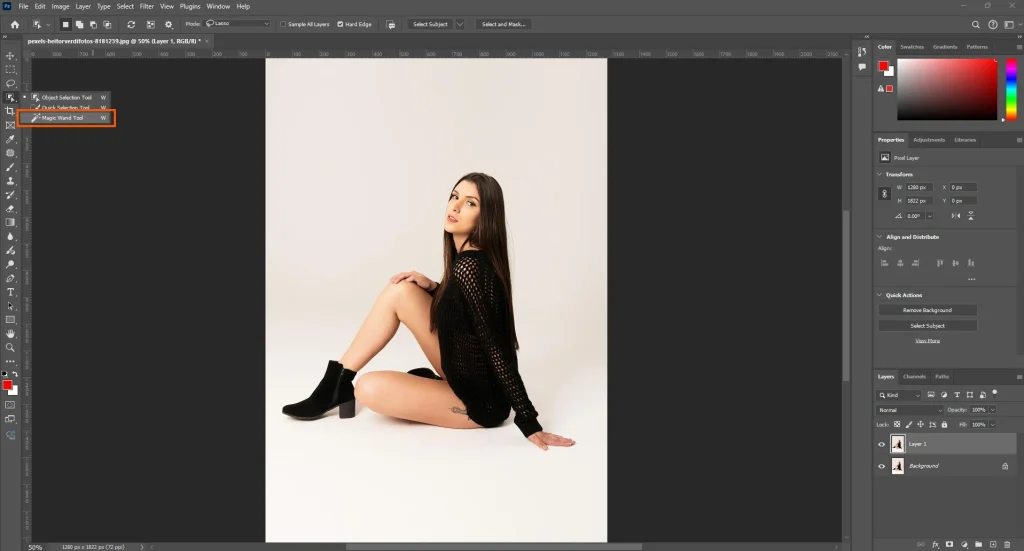Click foreground color swatch in toolbox
The width and height of the screenshot is (1024, 551).
pyautogui.click(x=7, y=385)
